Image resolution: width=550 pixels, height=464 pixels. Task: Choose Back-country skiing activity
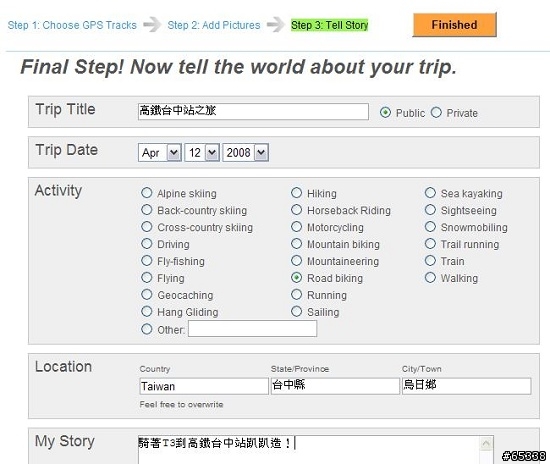point(147,210)
